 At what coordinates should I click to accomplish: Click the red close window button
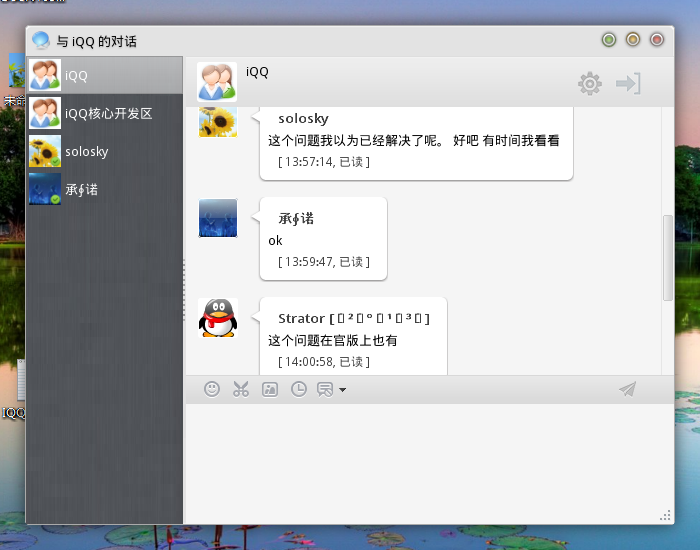point(657,40)
